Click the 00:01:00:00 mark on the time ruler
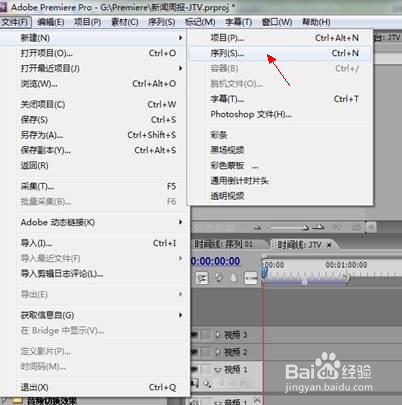402x405 pixels. click(x=346, y=265)
